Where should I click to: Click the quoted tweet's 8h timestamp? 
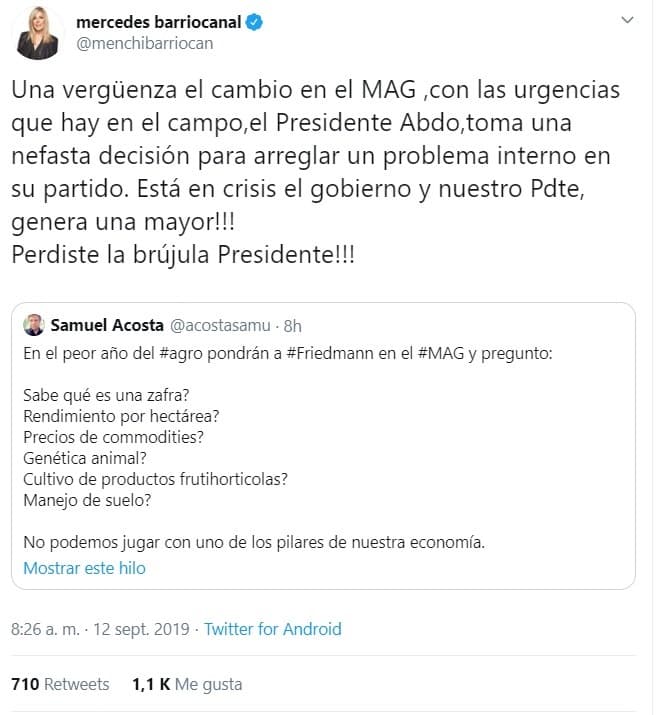pos(292,325)
